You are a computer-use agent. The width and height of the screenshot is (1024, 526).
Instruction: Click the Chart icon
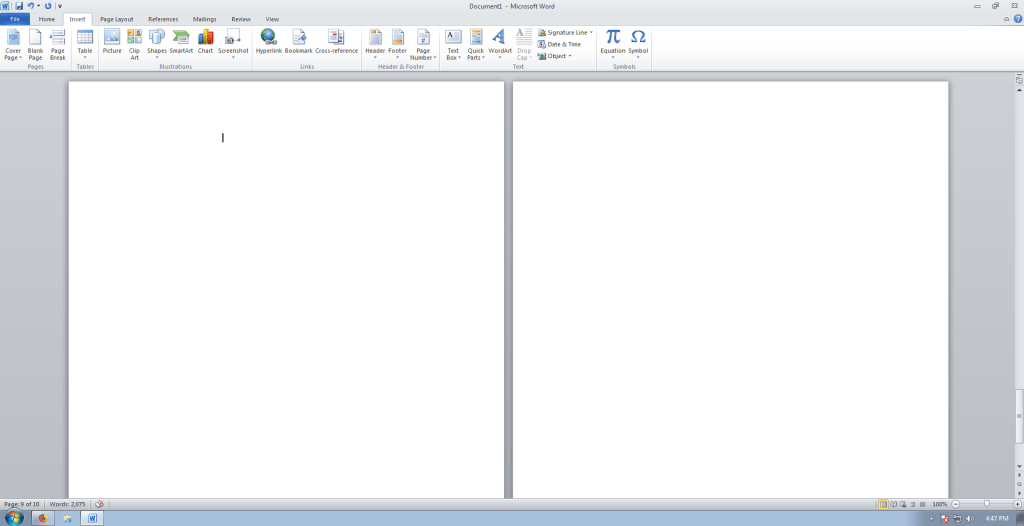205,43
